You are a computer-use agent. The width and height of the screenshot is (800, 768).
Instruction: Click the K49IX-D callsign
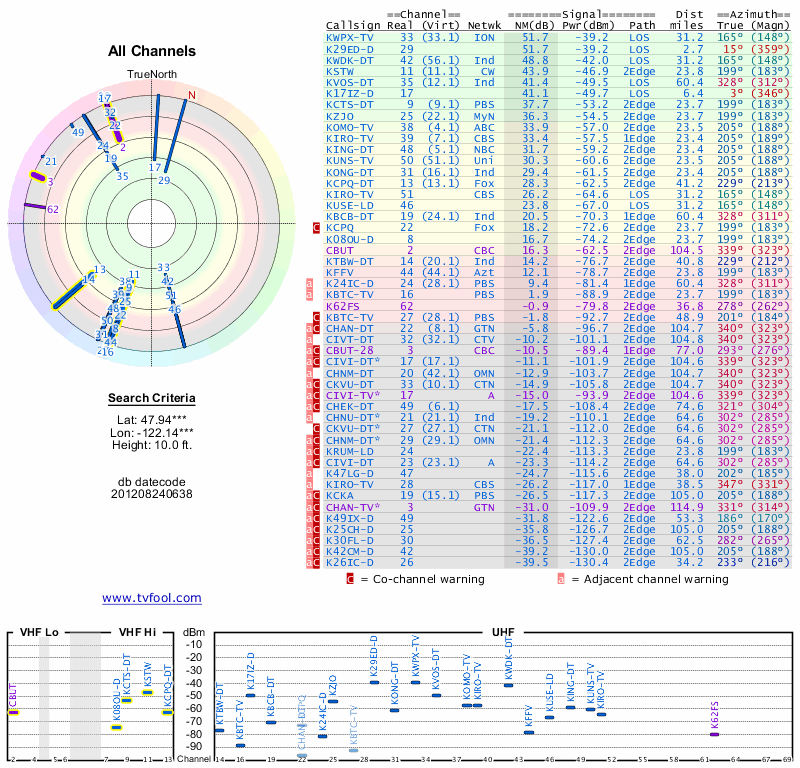coord(349,518)
